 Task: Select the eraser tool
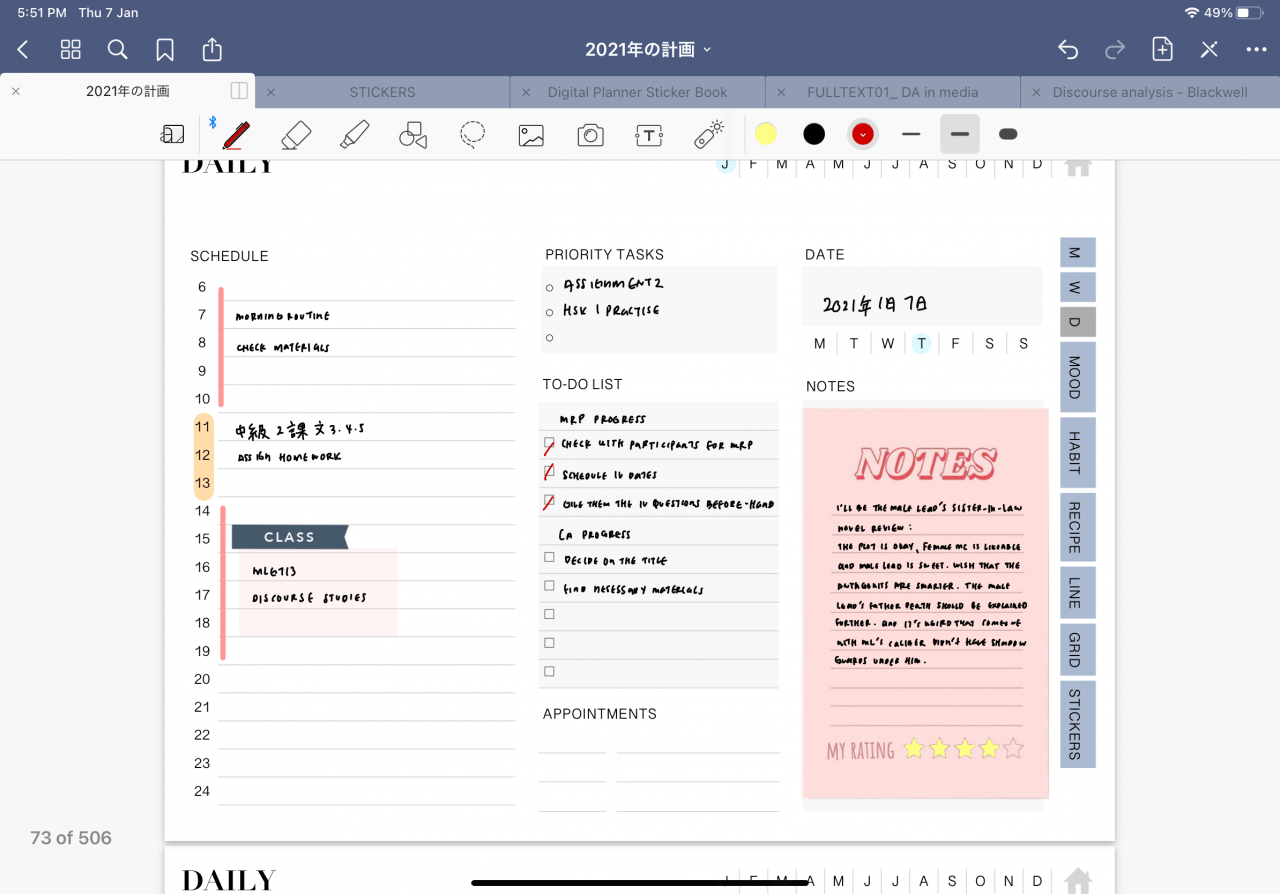tap(295, 134)
